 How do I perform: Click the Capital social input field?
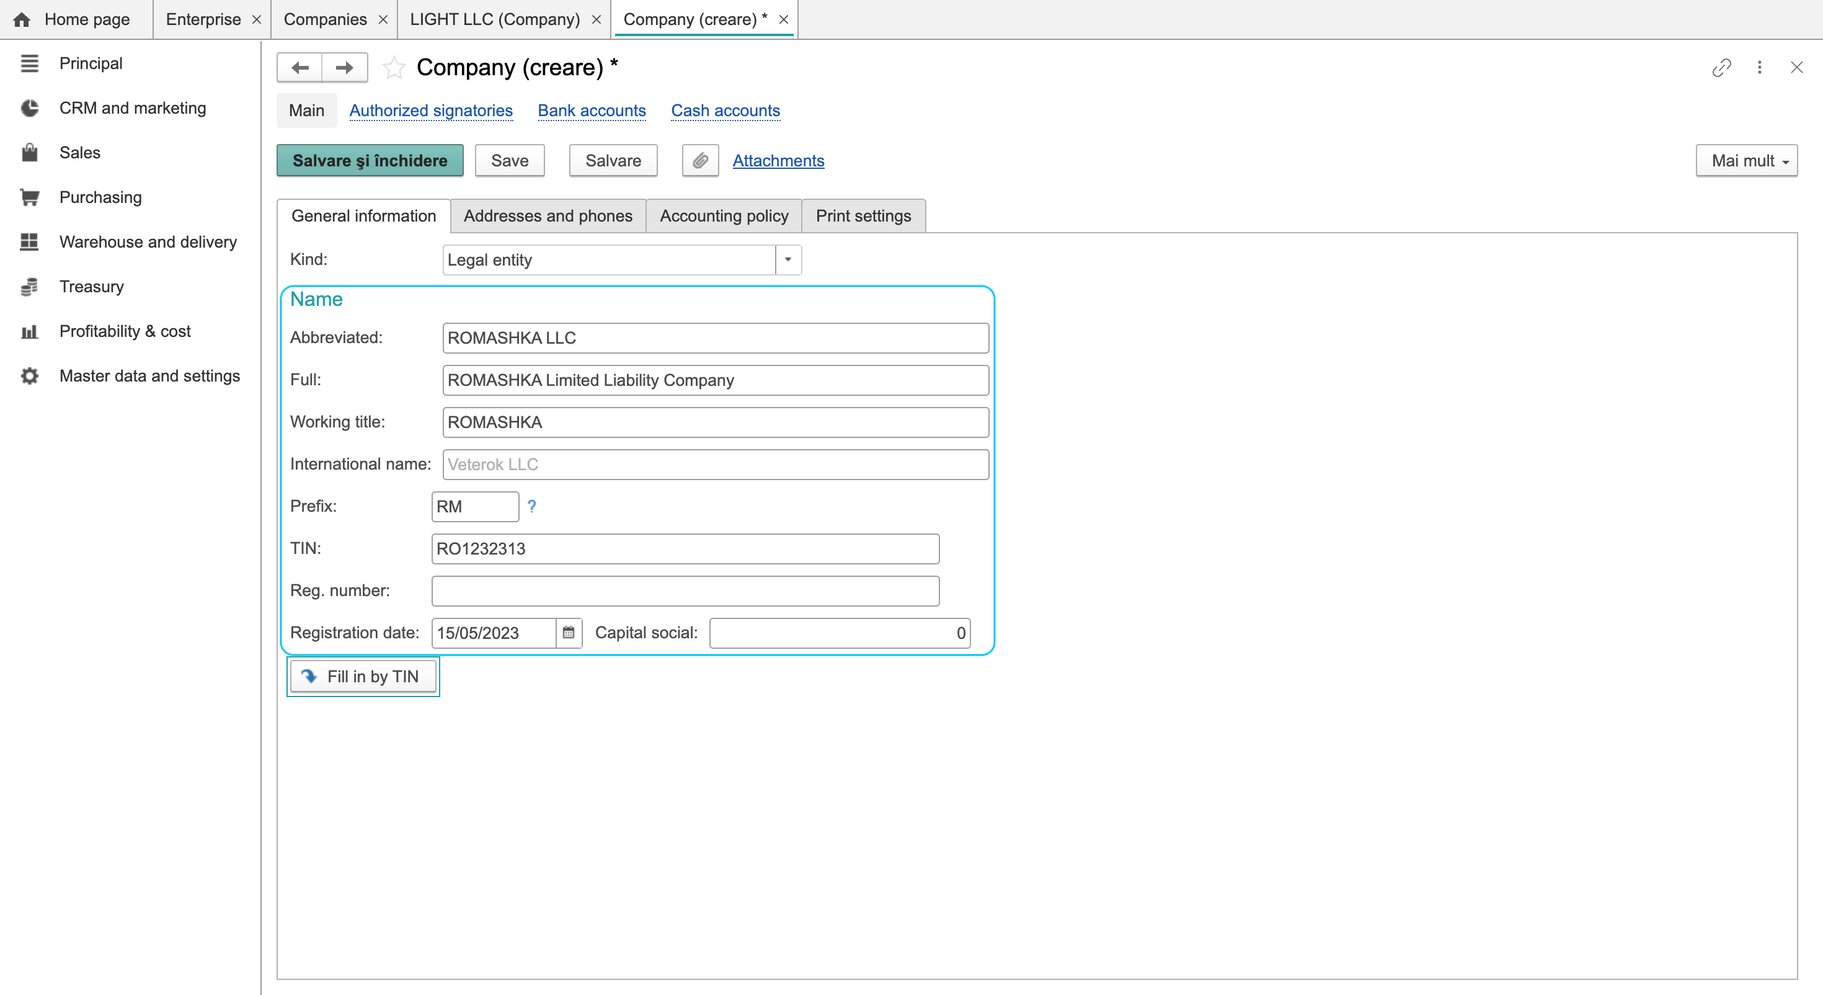click(840, 633)
